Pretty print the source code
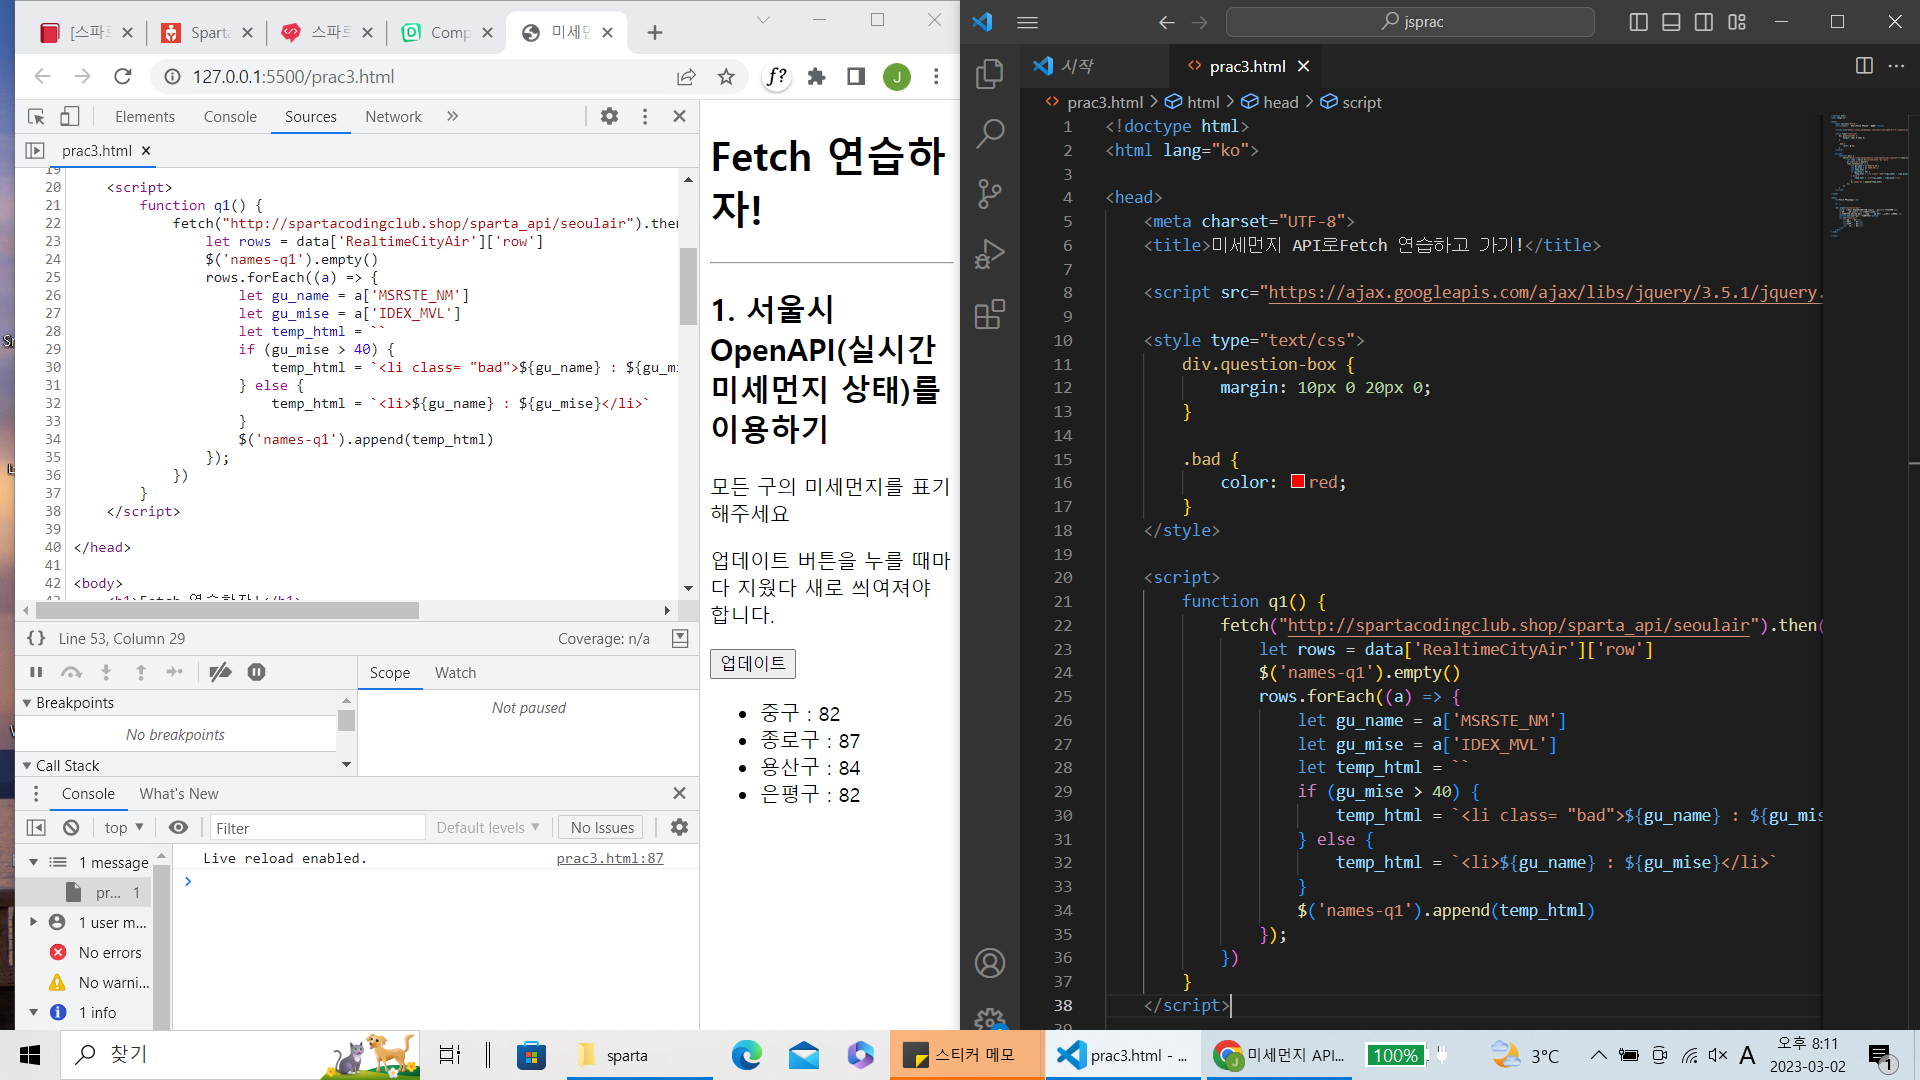The width and height of the screenshot is (1920, 1080). pyautogui.click(x=36, y=638)
